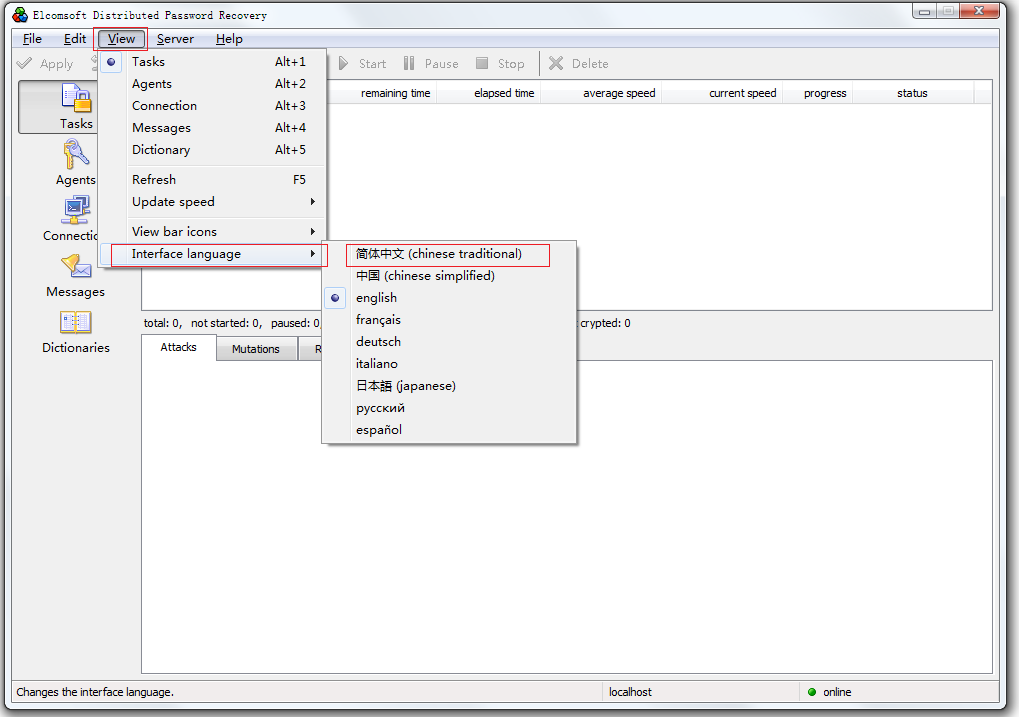This screenshot has width=1019, height=717.
Task: Expand the View bar icons submenu
Action: tap(212, 232)
